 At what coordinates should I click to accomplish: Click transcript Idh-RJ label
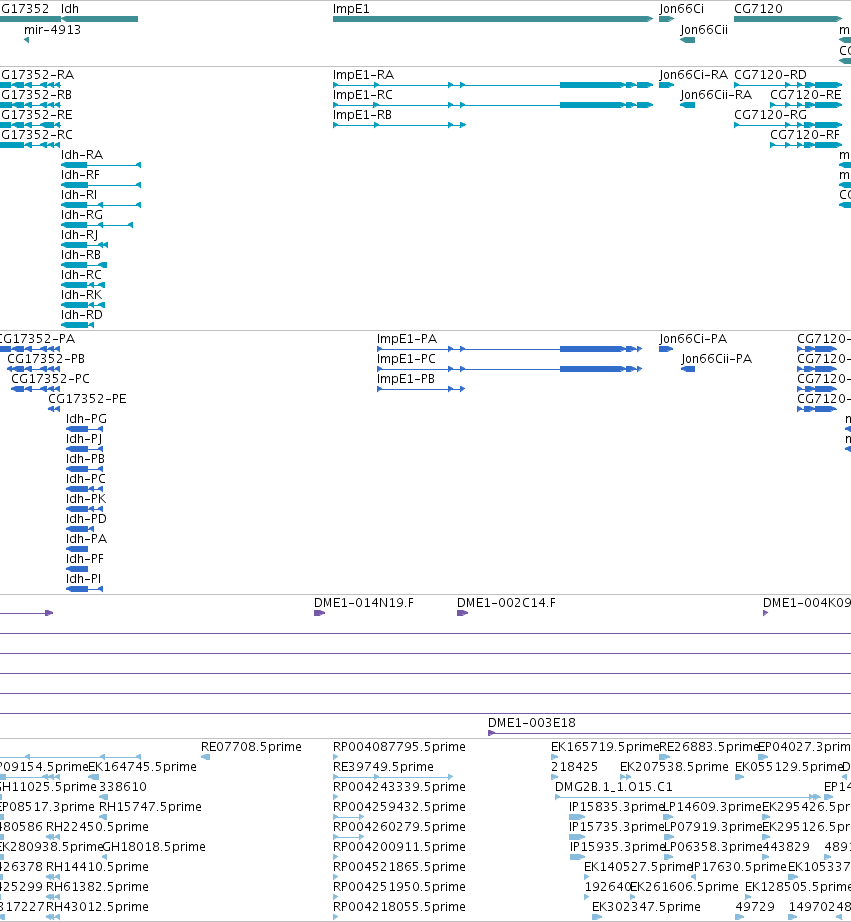(79, 235)
